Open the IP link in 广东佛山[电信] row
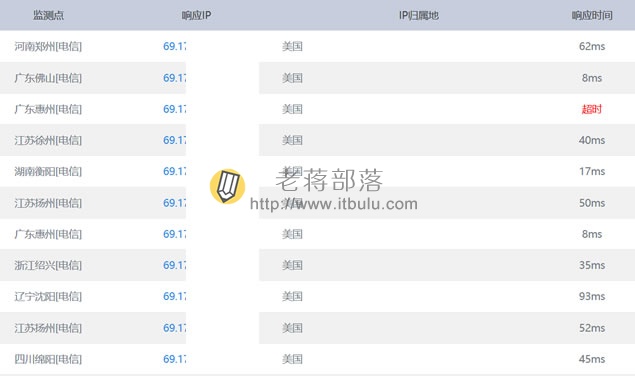The height and width of the screenshot is (376, 635). click(x=175, y=78)
